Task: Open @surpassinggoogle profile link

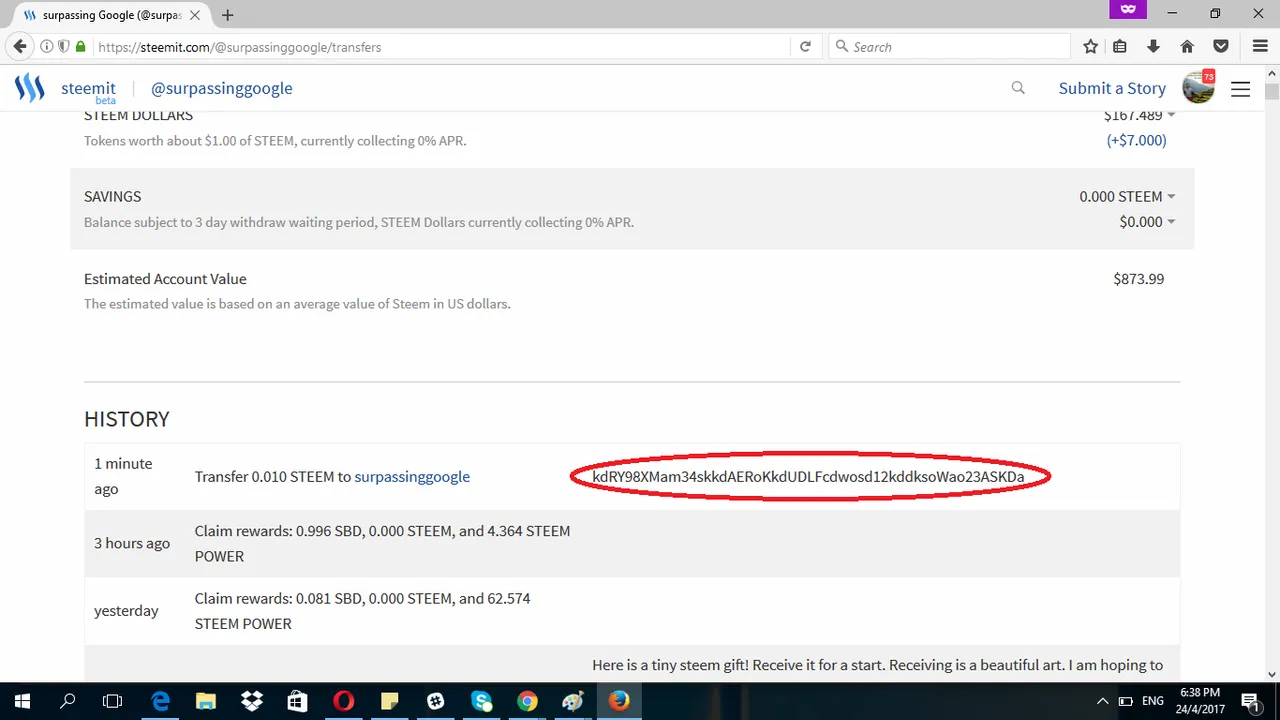Action: pos(222,88)
